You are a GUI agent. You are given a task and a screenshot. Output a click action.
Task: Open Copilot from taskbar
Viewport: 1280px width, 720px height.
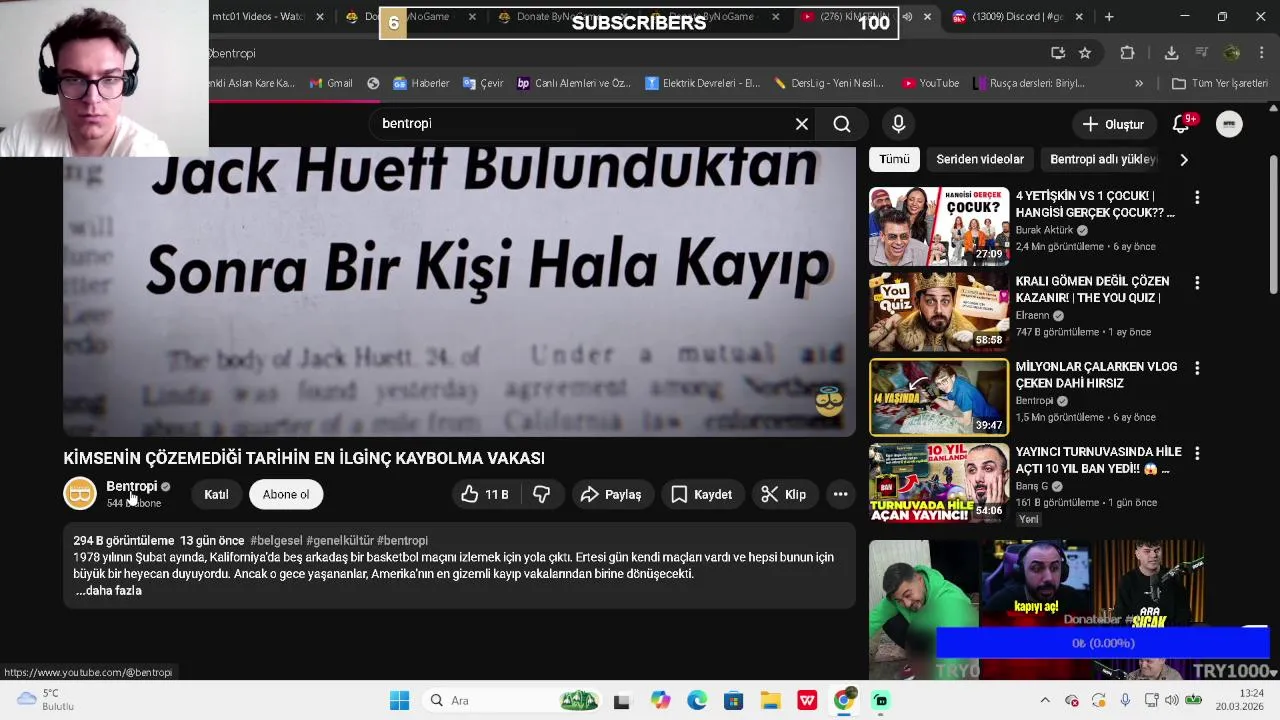[x=660, y=700]
